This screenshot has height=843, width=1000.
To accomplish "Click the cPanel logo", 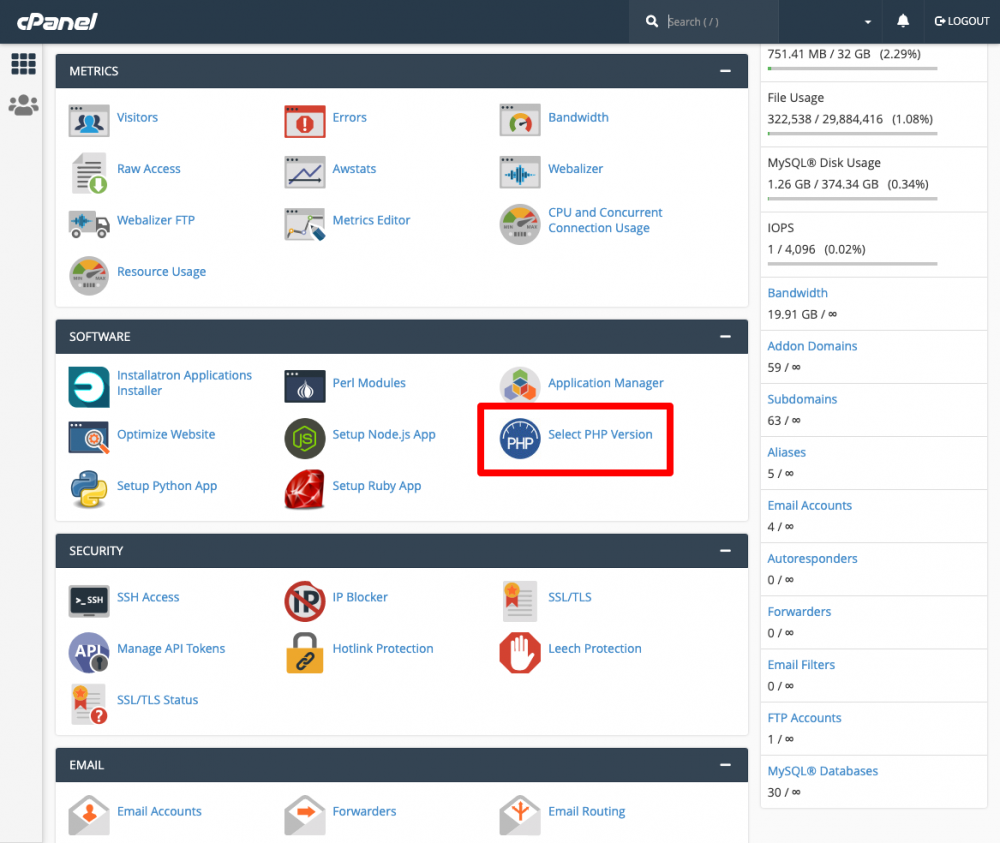I will coord(57,21).
